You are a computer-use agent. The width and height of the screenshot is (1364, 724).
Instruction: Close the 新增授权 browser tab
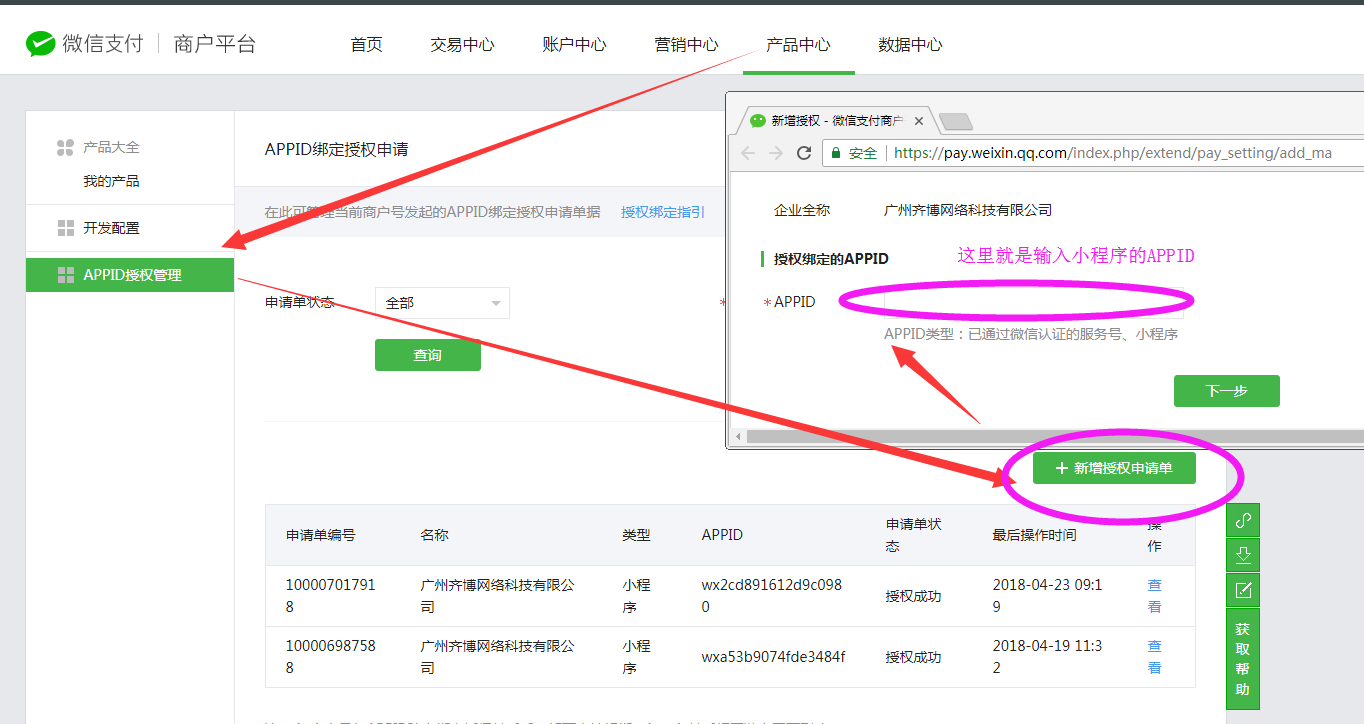(921, 121)
